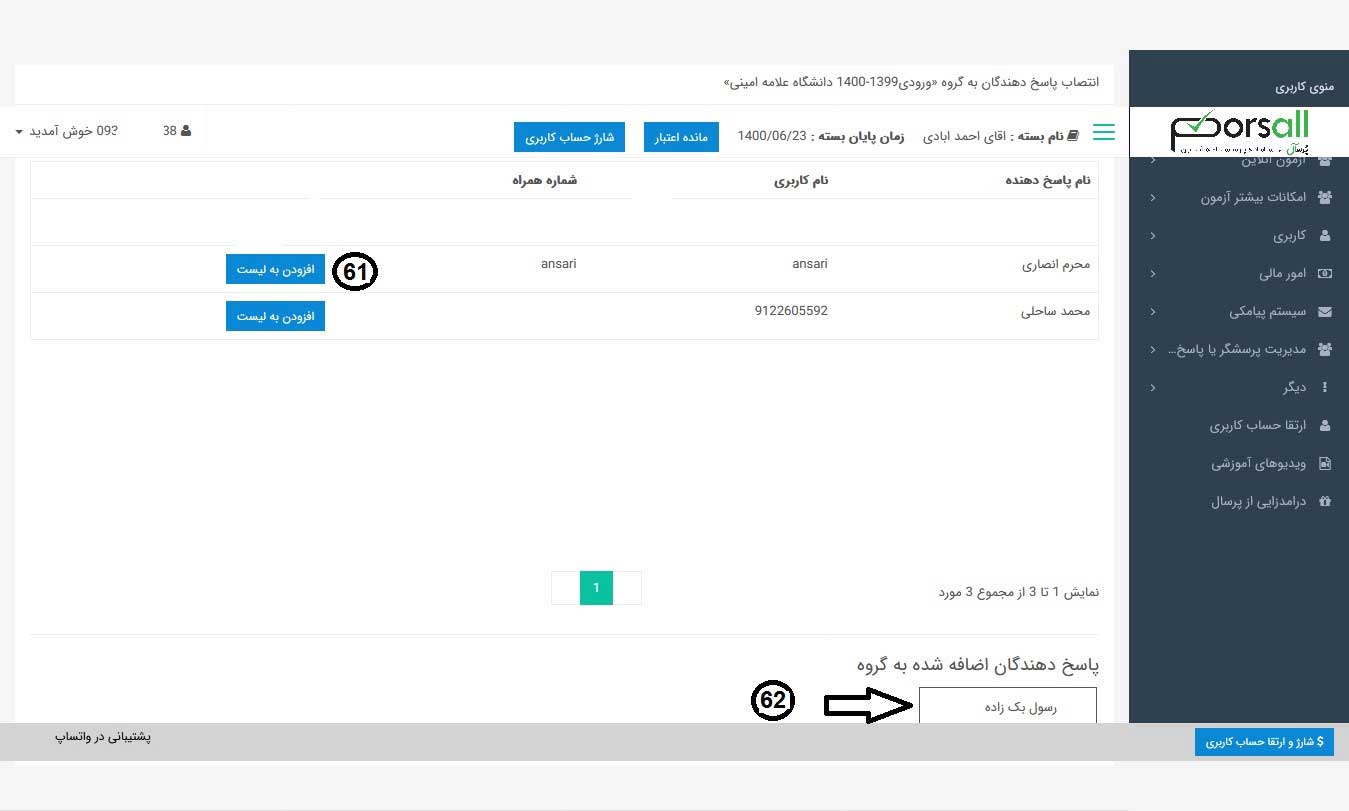Click the person icon beside کاربری
Image resolution: width=1349 pixels, height=811 pixels.
[x=1325, y=236]
